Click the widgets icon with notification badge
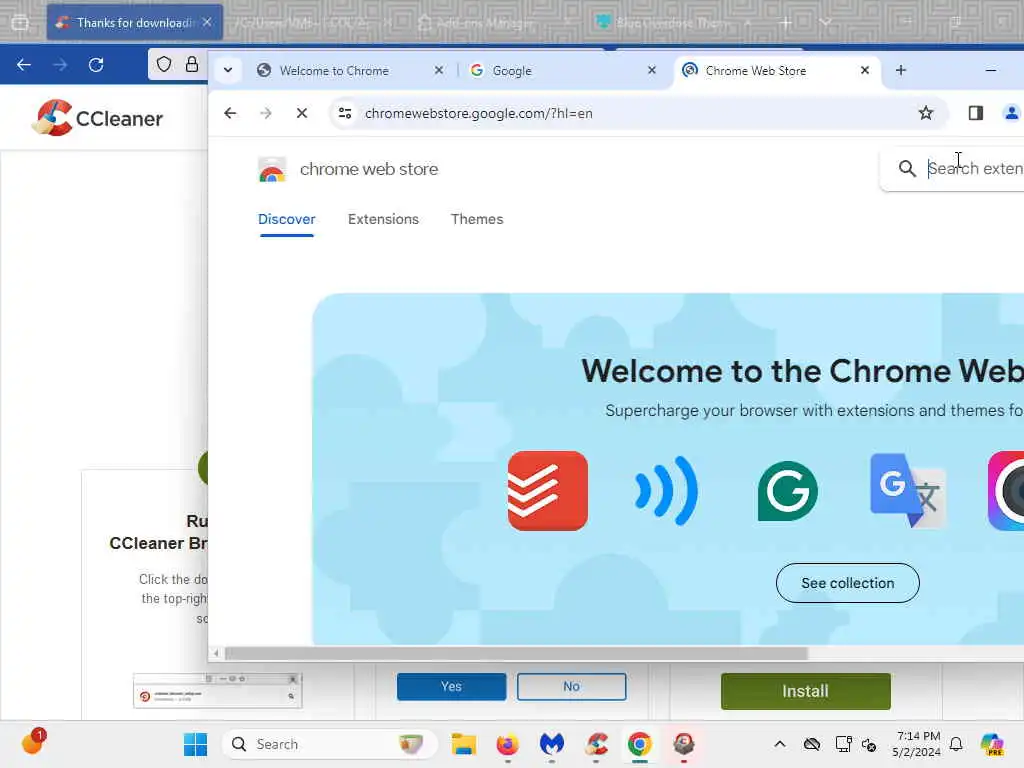 [33, 743]
